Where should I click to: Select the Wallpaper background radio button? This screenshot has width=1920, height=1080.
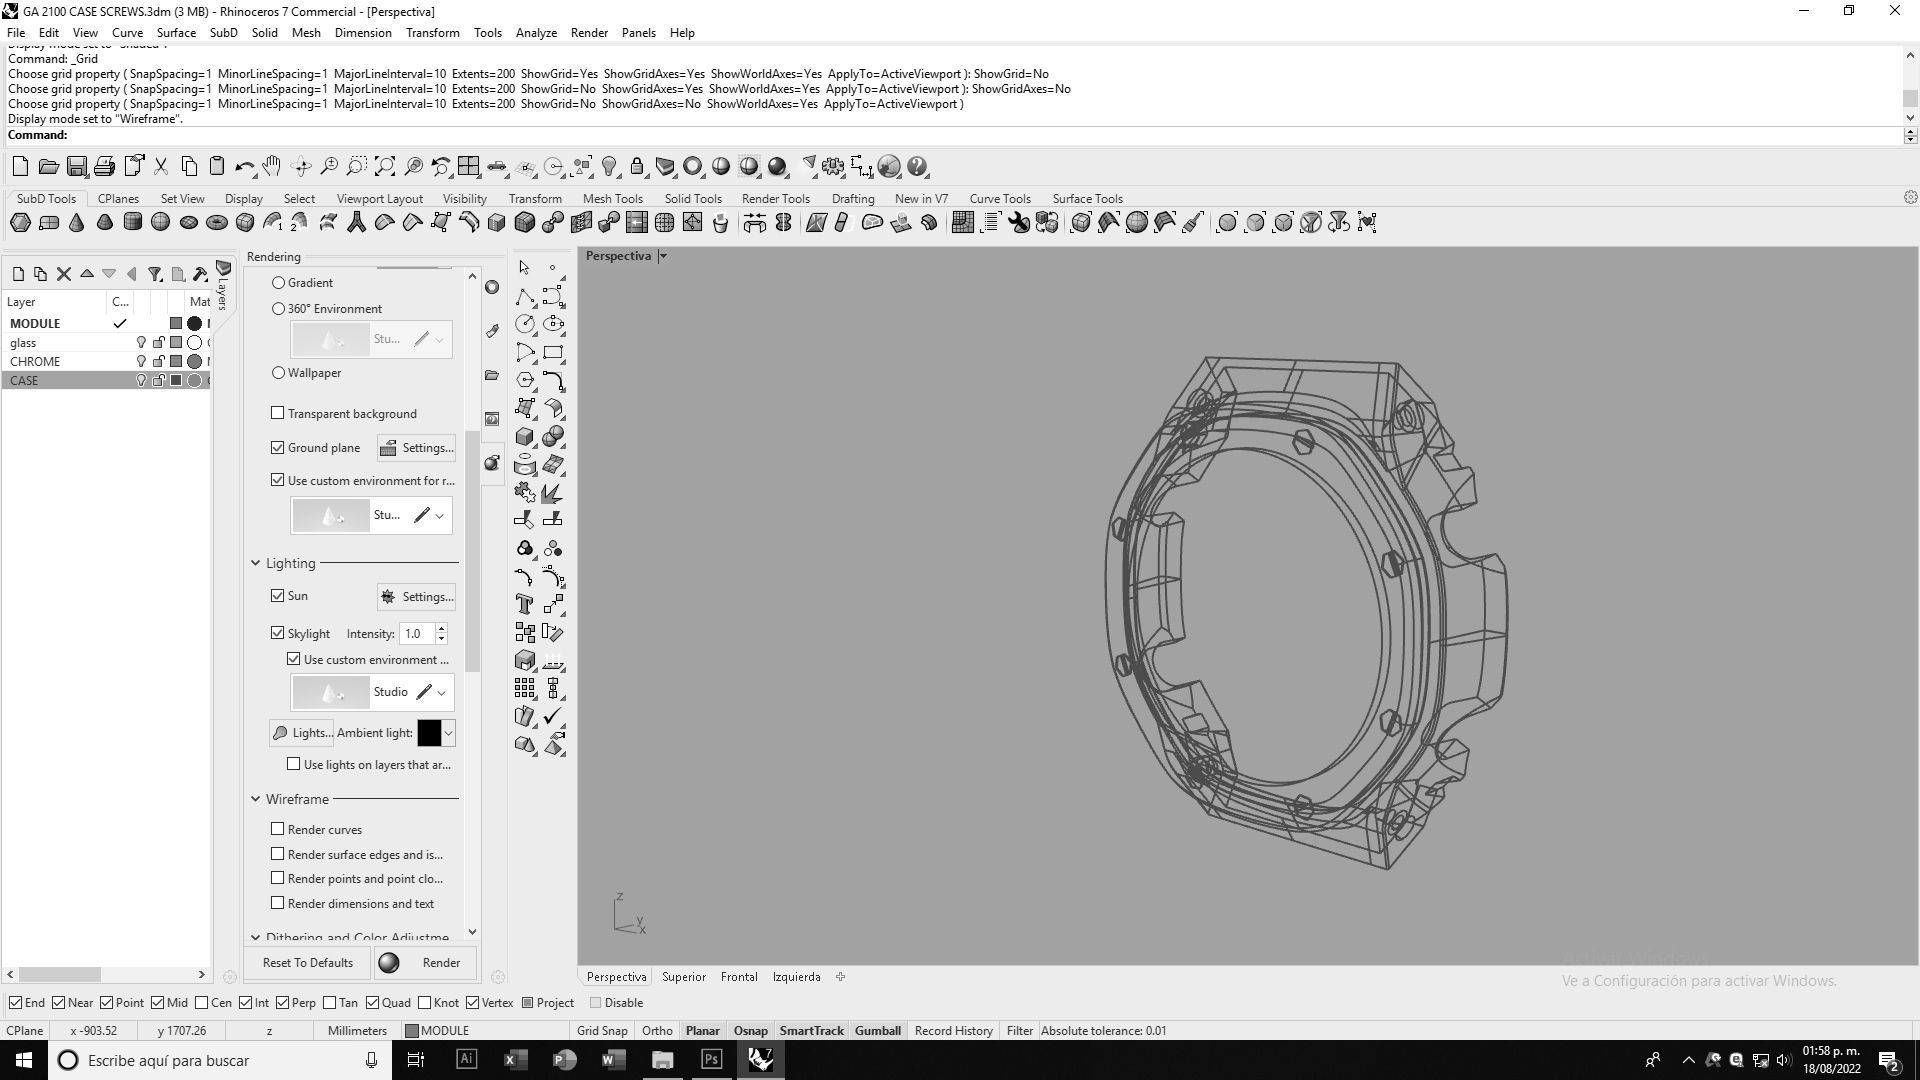[x=279, y=373]
